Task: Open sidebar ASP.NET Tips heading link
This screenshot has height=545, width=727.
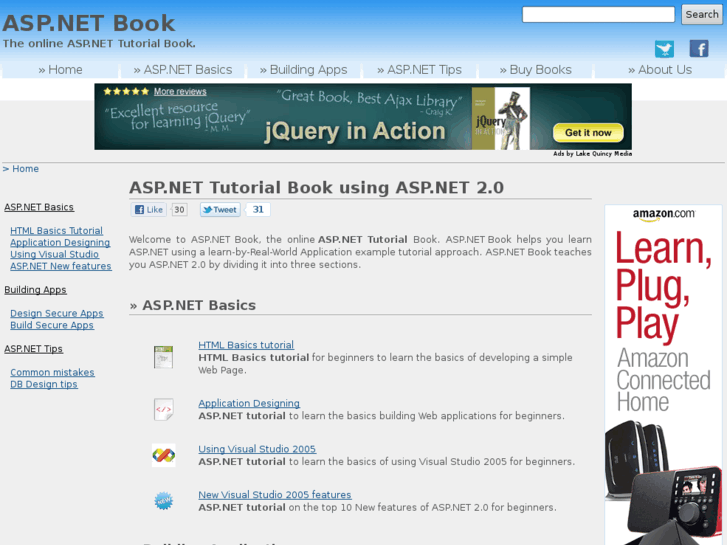Action: tap(33, 349)
